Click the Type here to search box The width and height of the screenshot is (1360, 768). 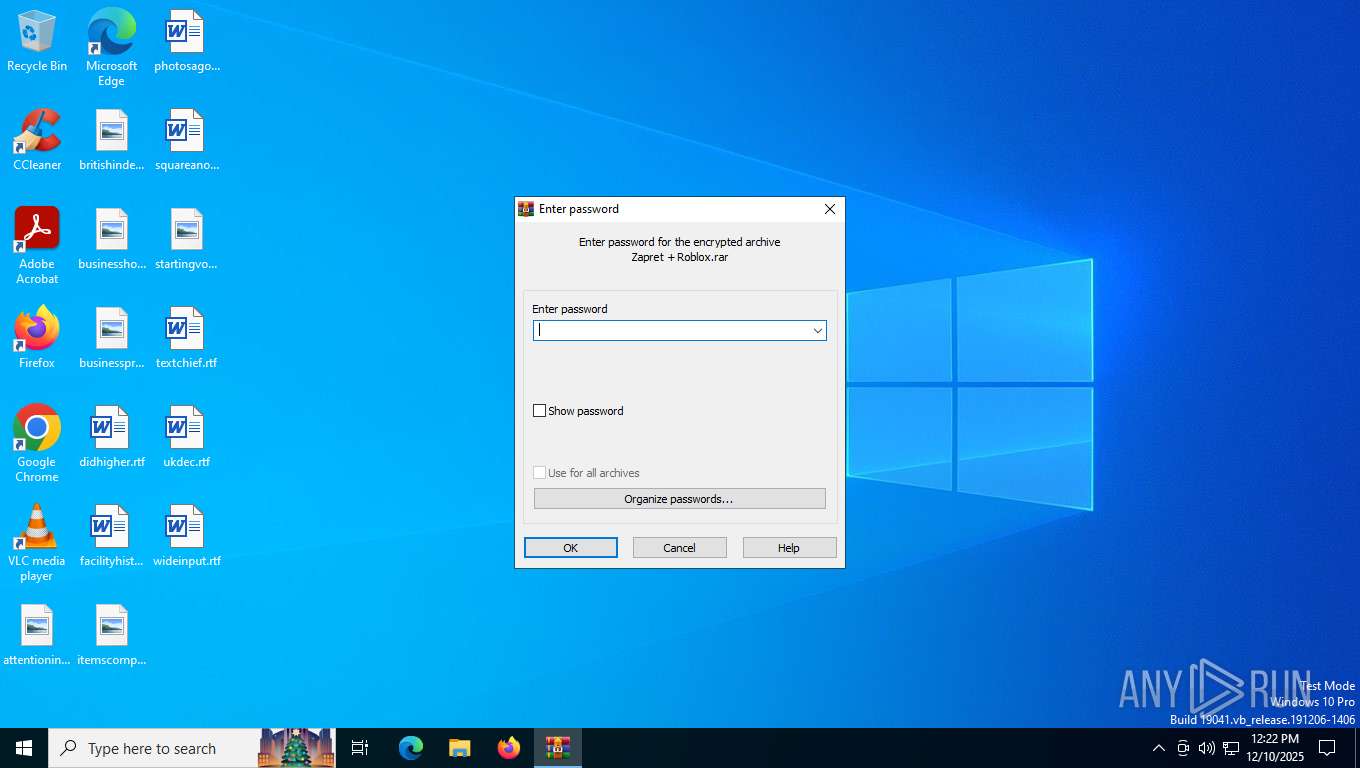155,748
